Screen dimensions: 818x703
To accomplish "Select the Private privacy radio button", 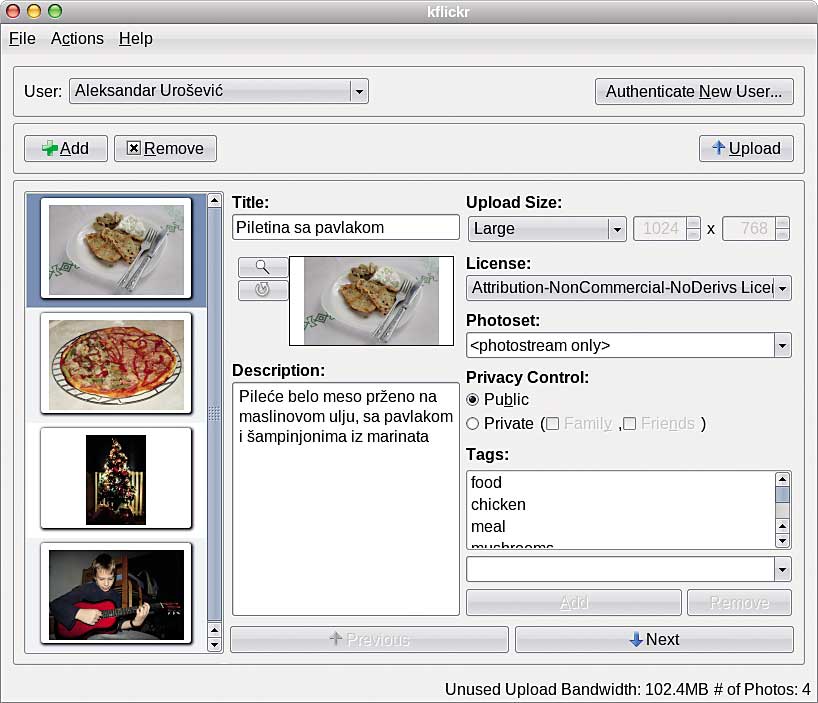I will click(x=473, y=423).
